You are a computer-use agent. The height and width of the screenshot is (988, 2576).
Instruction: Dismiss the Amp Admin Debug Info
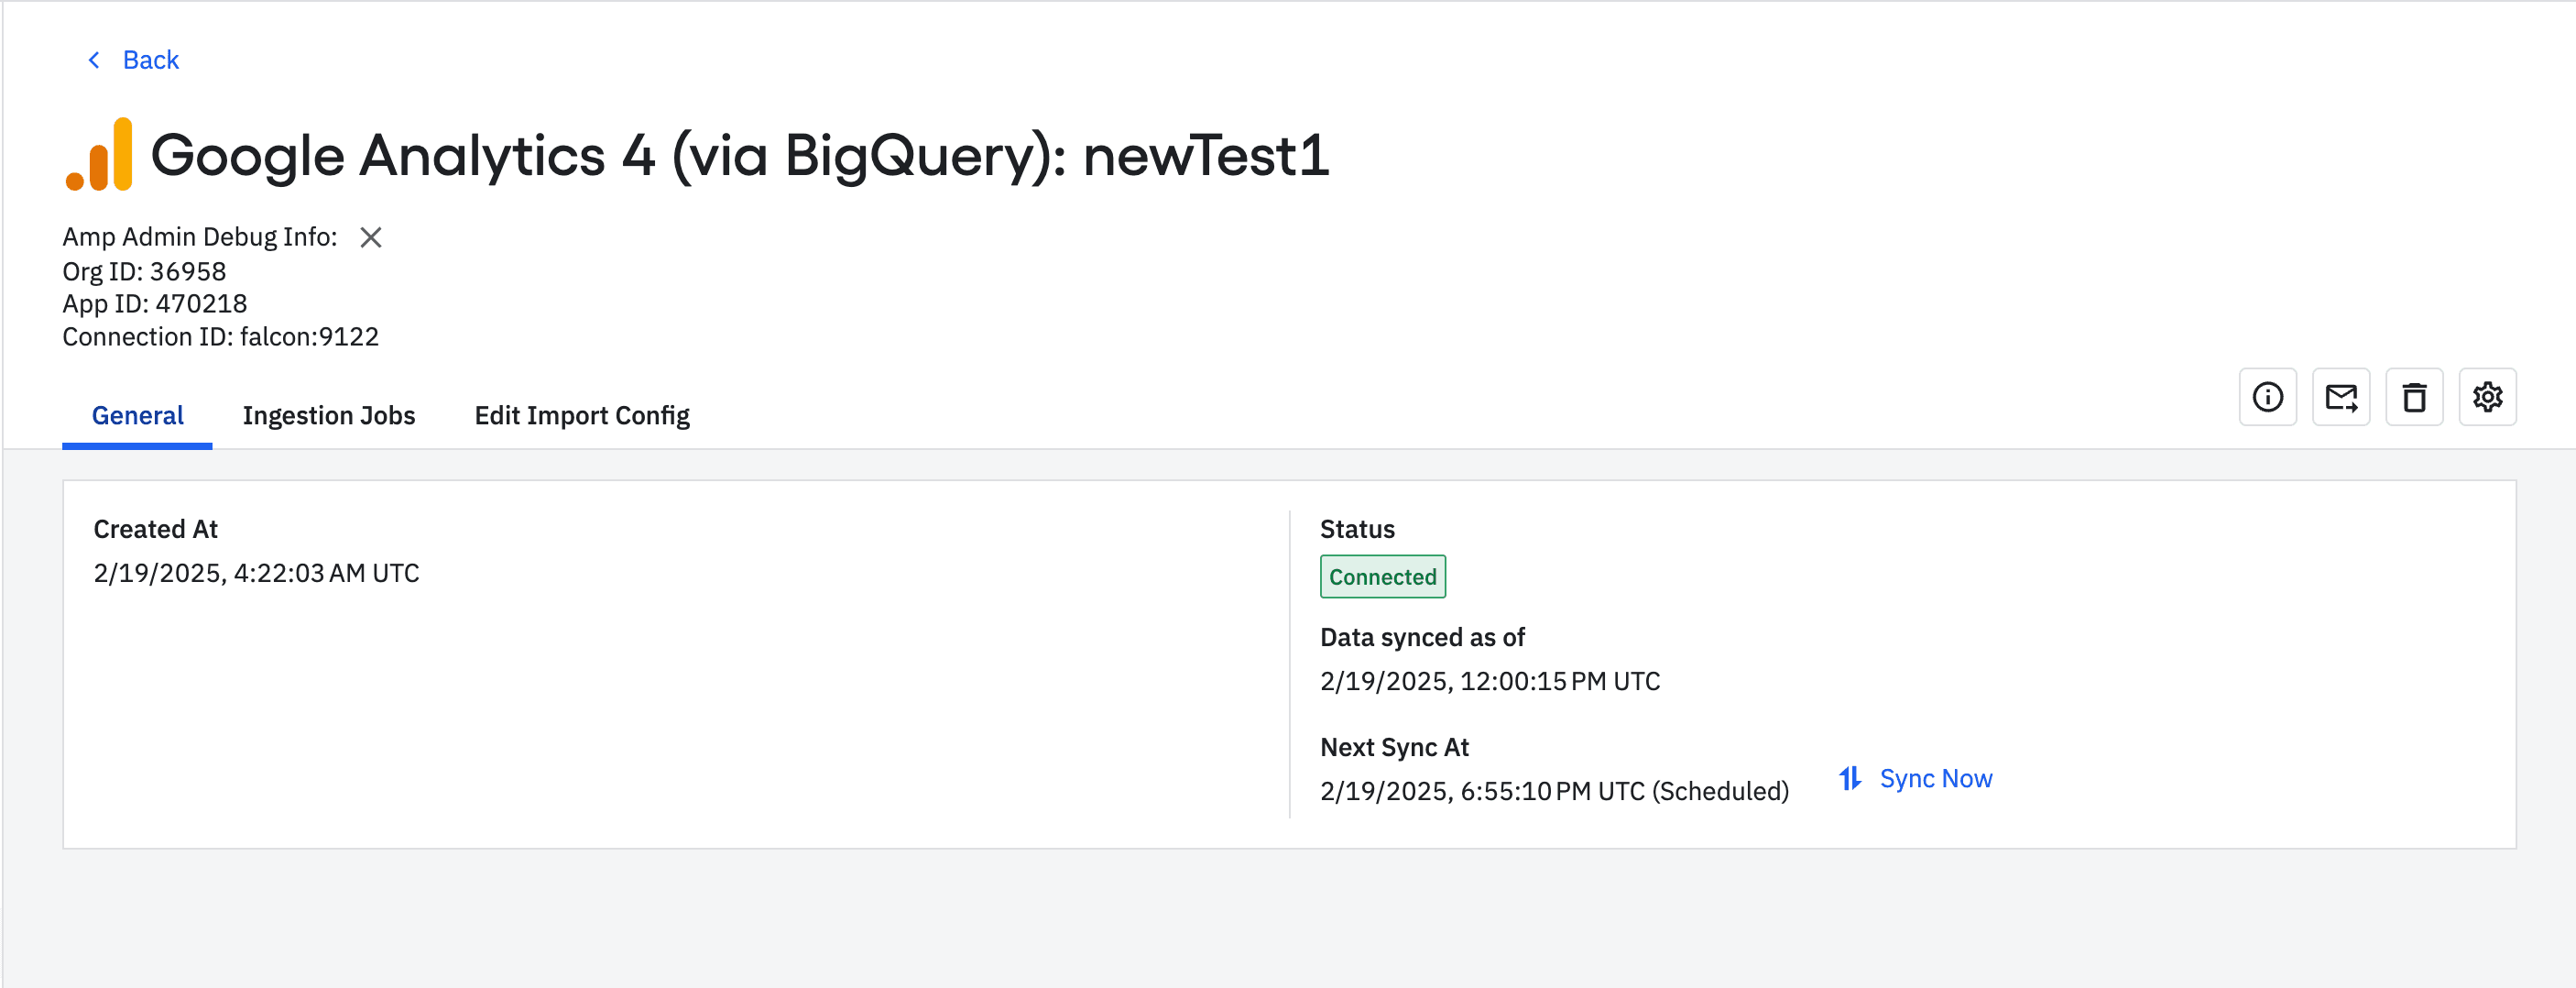click(x=371, y=237)
